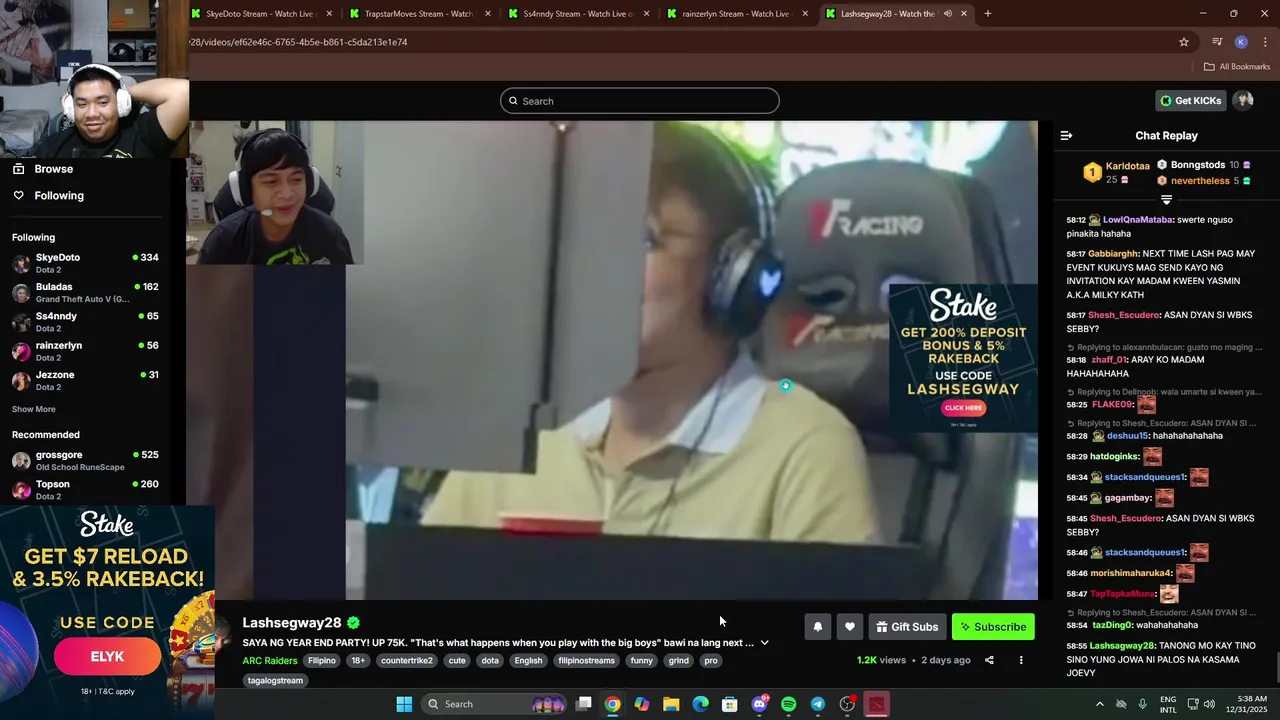
Task: Expand the gift leaderboard arrow in chat
Action: coord(1166,200)
